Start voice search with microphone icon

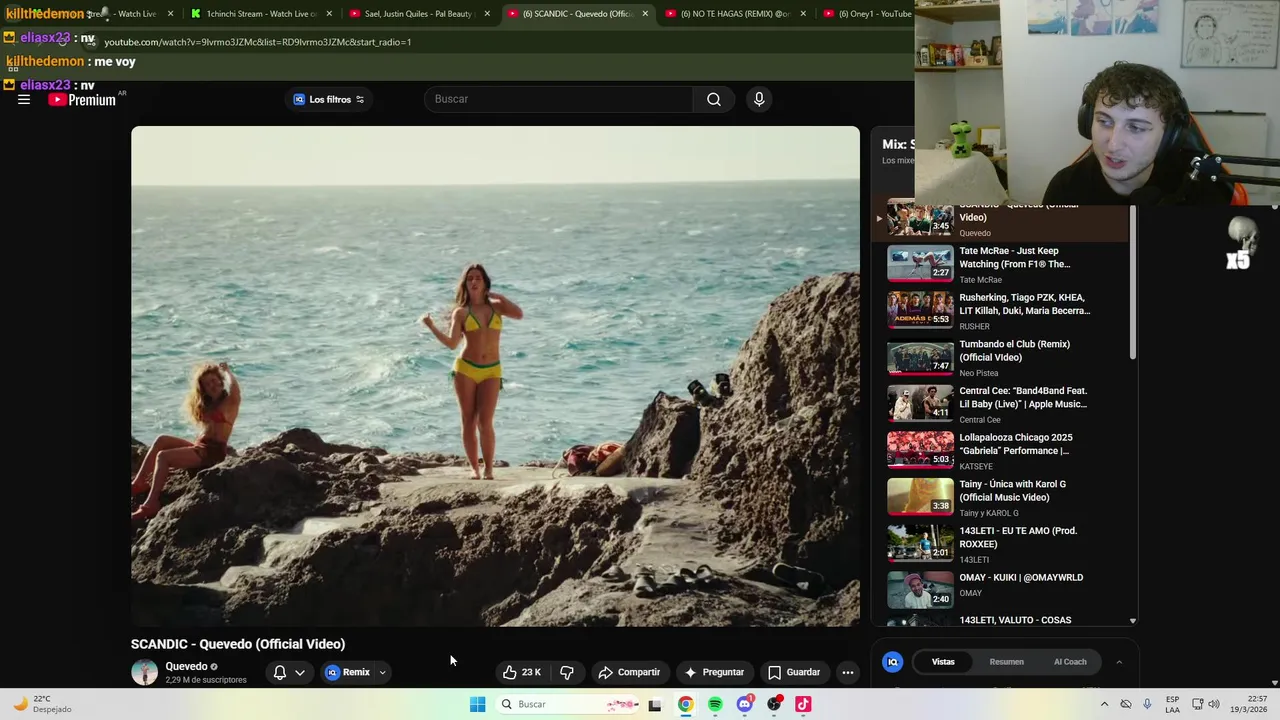(759, 99)
